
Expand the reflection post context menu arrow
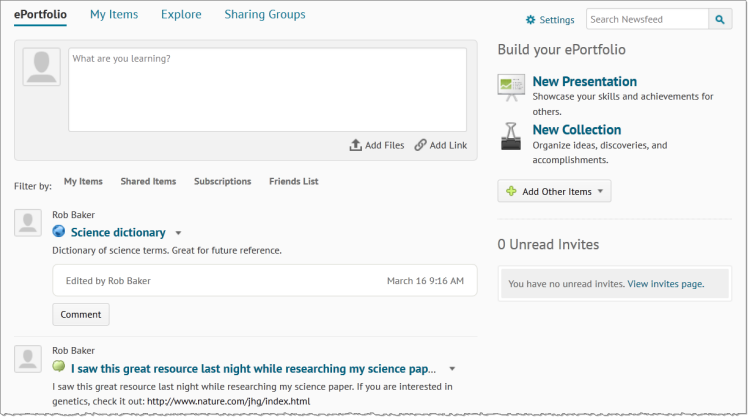pos(452,369)
